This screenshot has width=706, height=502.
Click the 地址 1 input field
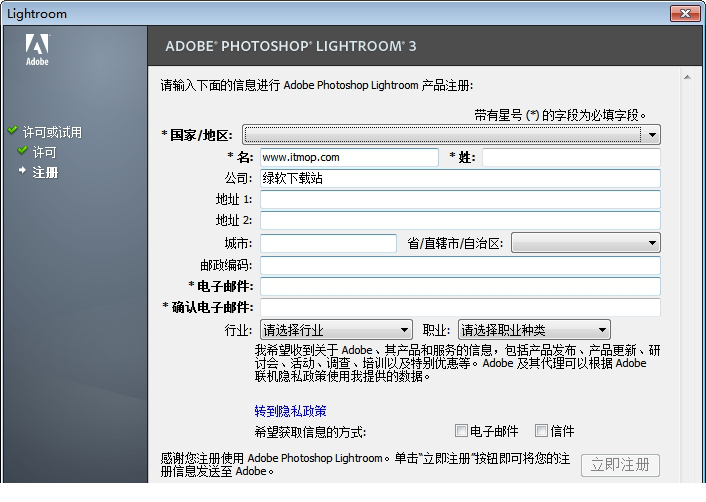point(460,199)
